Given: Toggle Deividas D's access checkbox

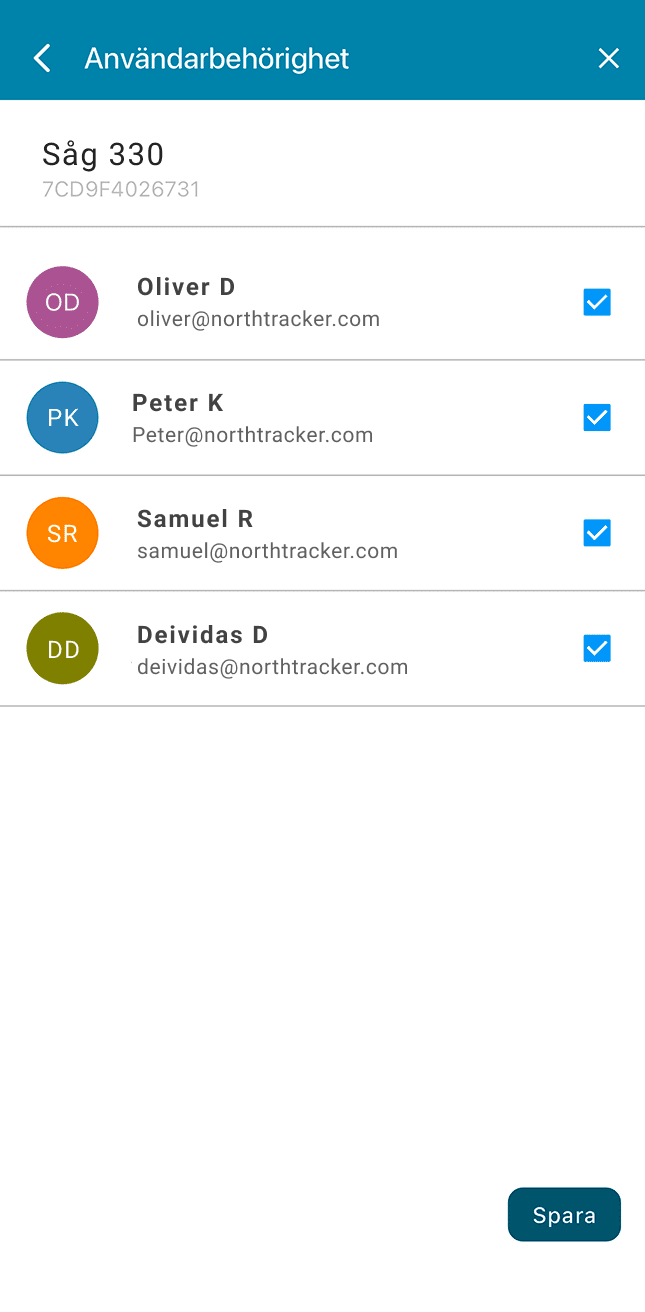Looking at the screenshot, I should tap(597, 649).
